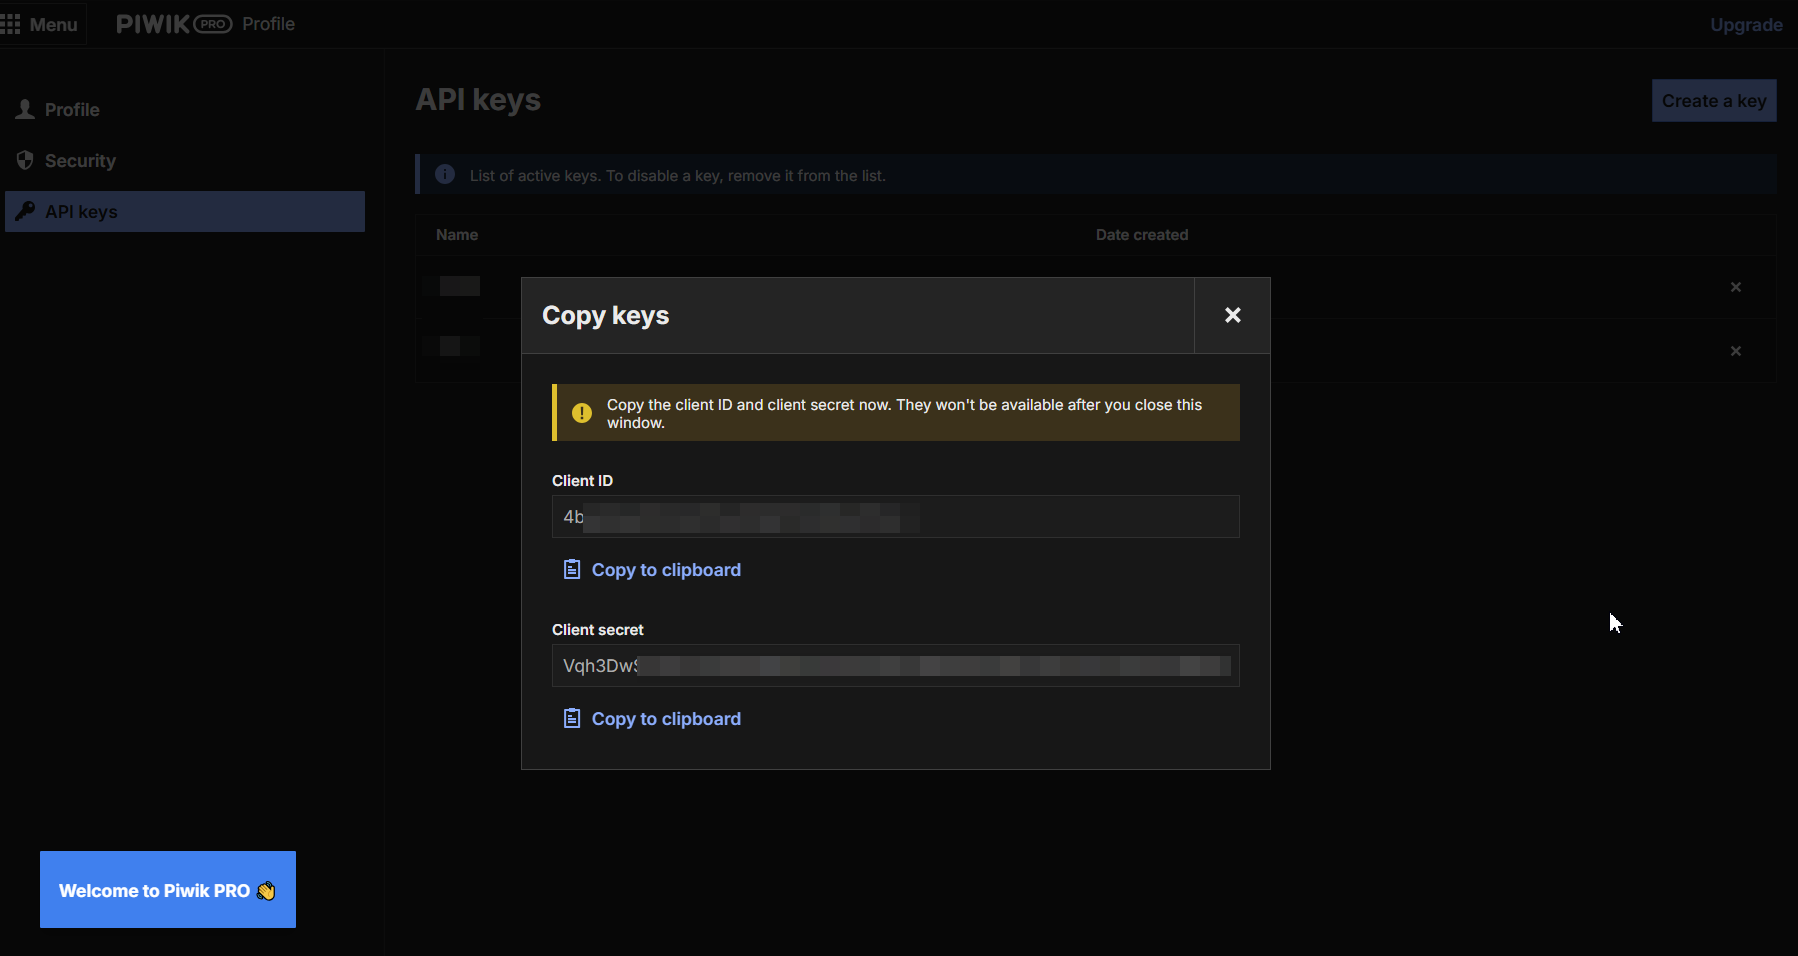Click the Date created column header
This screenshot has height=956, width=1798.
click(1142, 235)
